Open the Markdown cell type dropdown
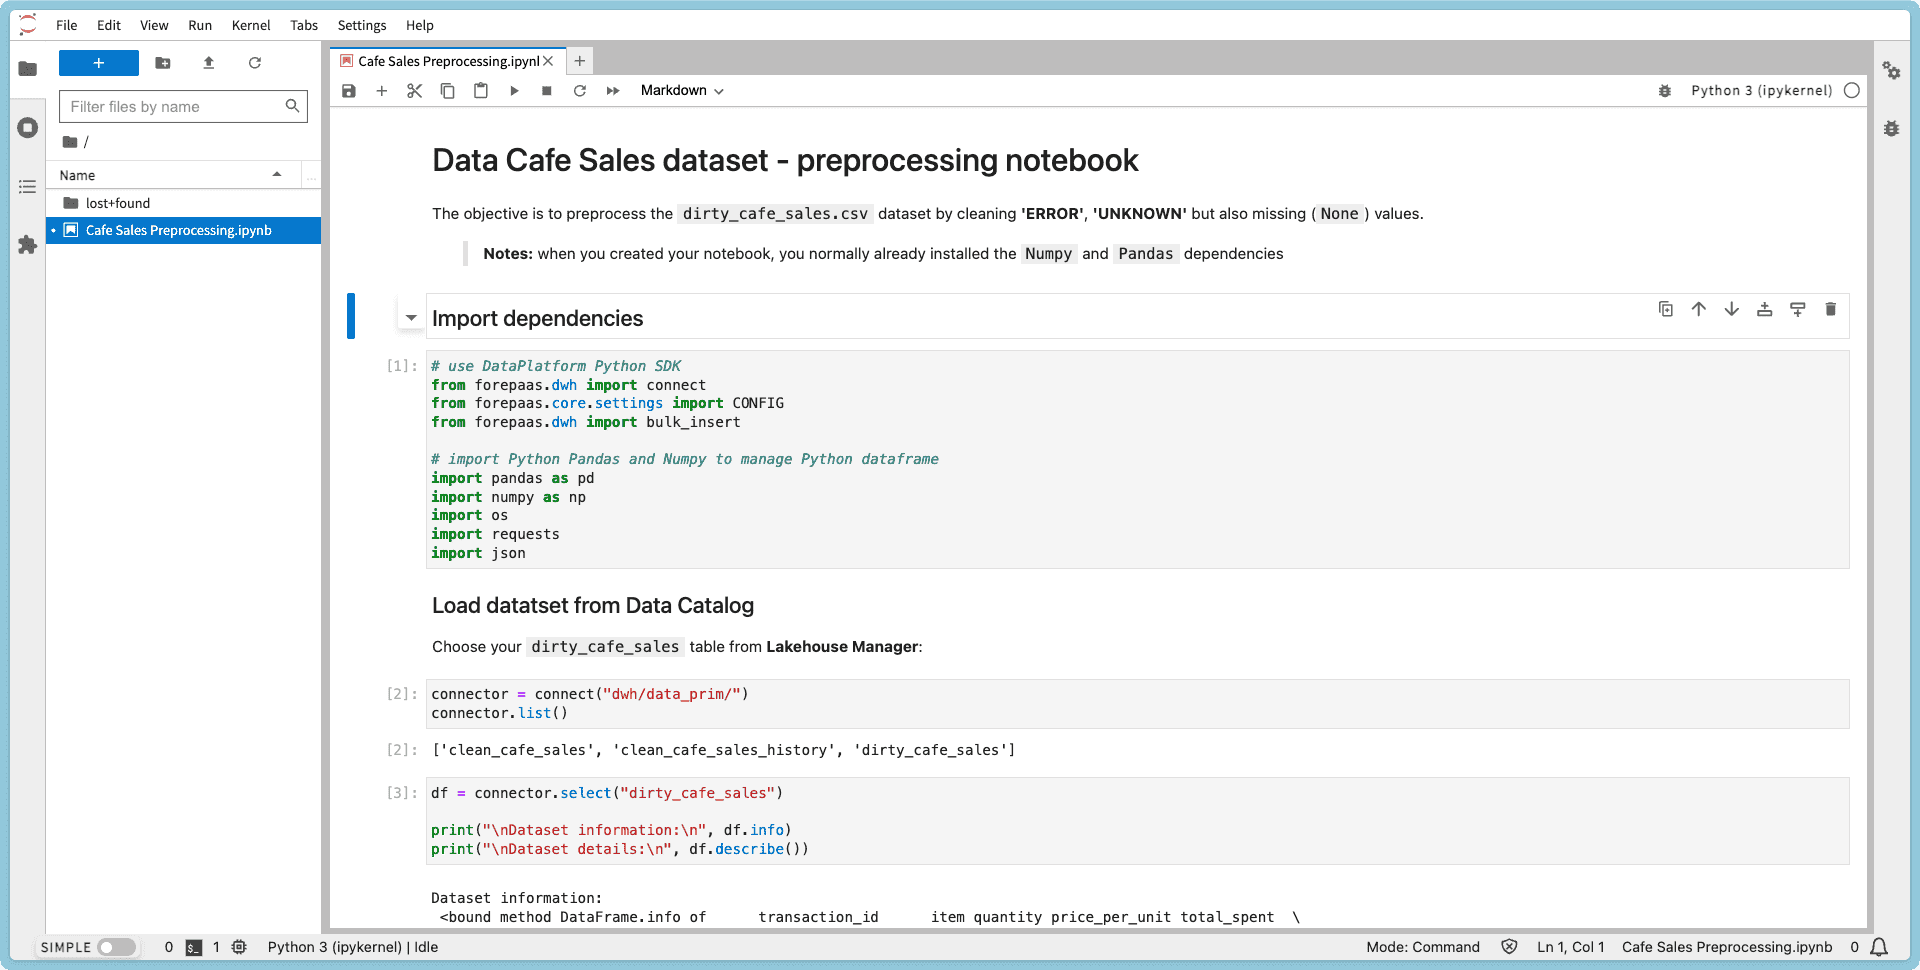 tap(682, 91)
